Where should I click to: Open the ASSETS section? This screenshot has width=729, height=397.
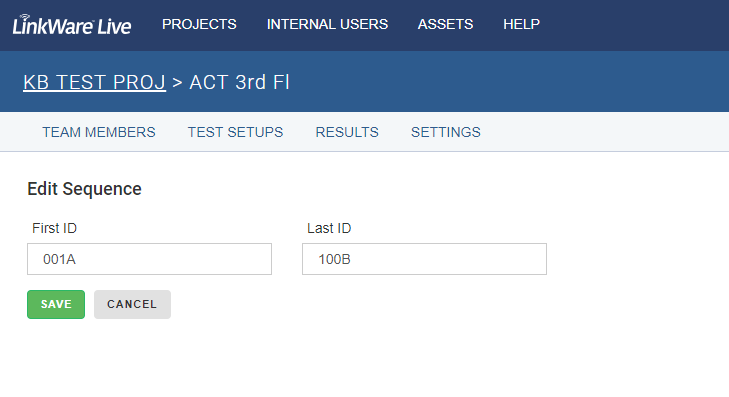445,24
